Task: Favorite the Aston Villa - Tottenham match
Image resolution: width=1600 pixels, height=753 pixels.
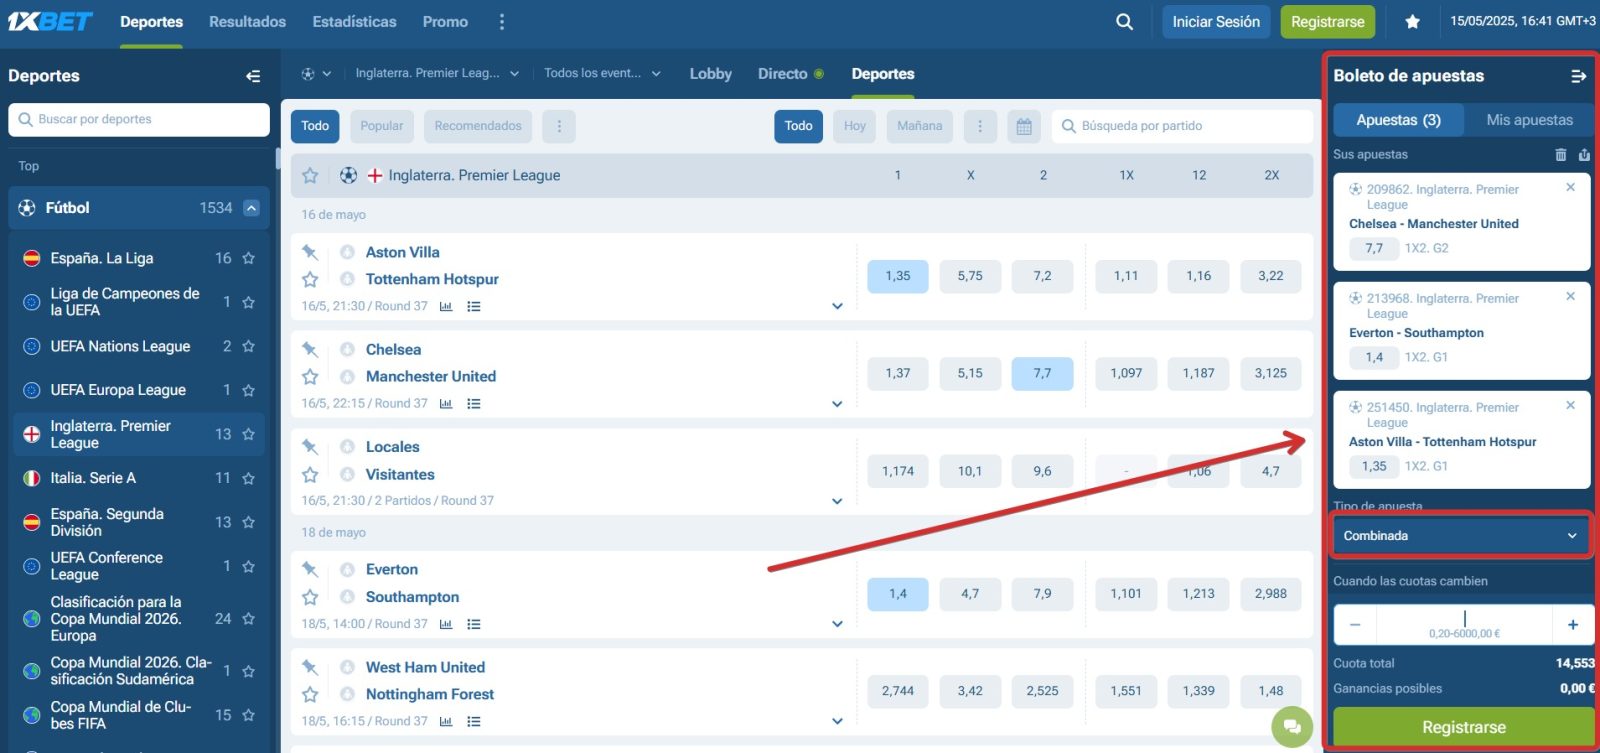Action: (x=310, y=279)
